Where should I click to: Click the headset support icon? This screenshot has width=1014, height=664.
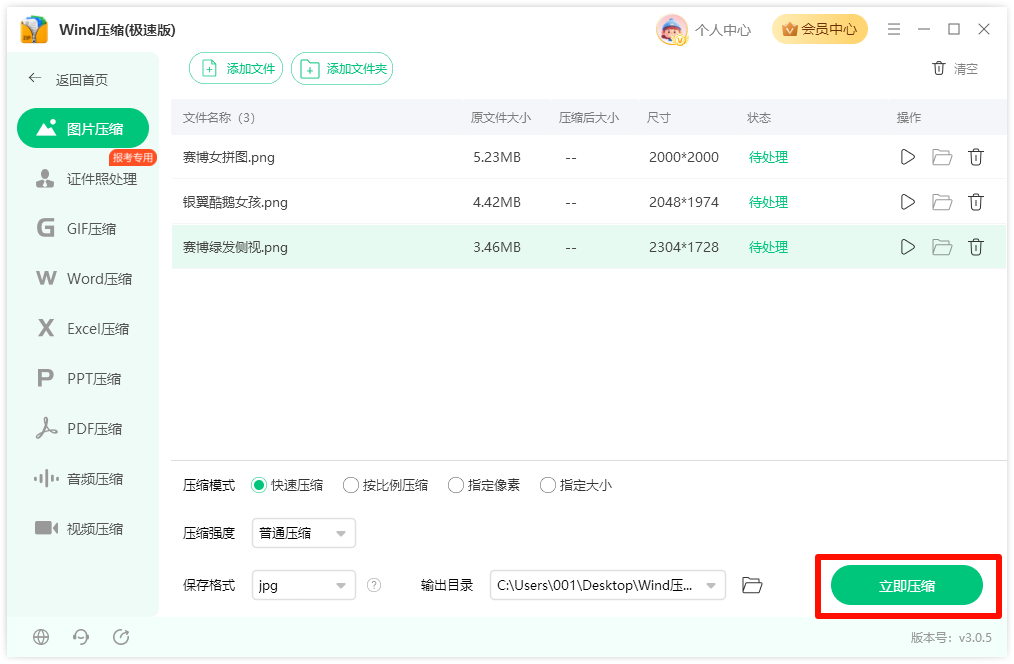[81, 637]
